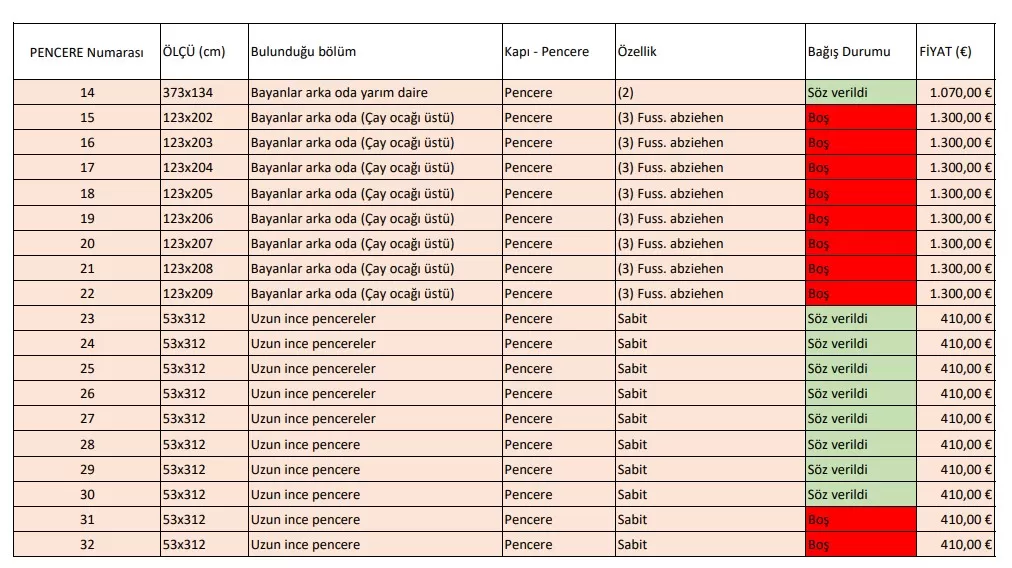Image resolution: width=1012 pixels, height=568 pixels.
Task: Click the 1.070,00 € price cell
Action: click(x=960, y=92)
